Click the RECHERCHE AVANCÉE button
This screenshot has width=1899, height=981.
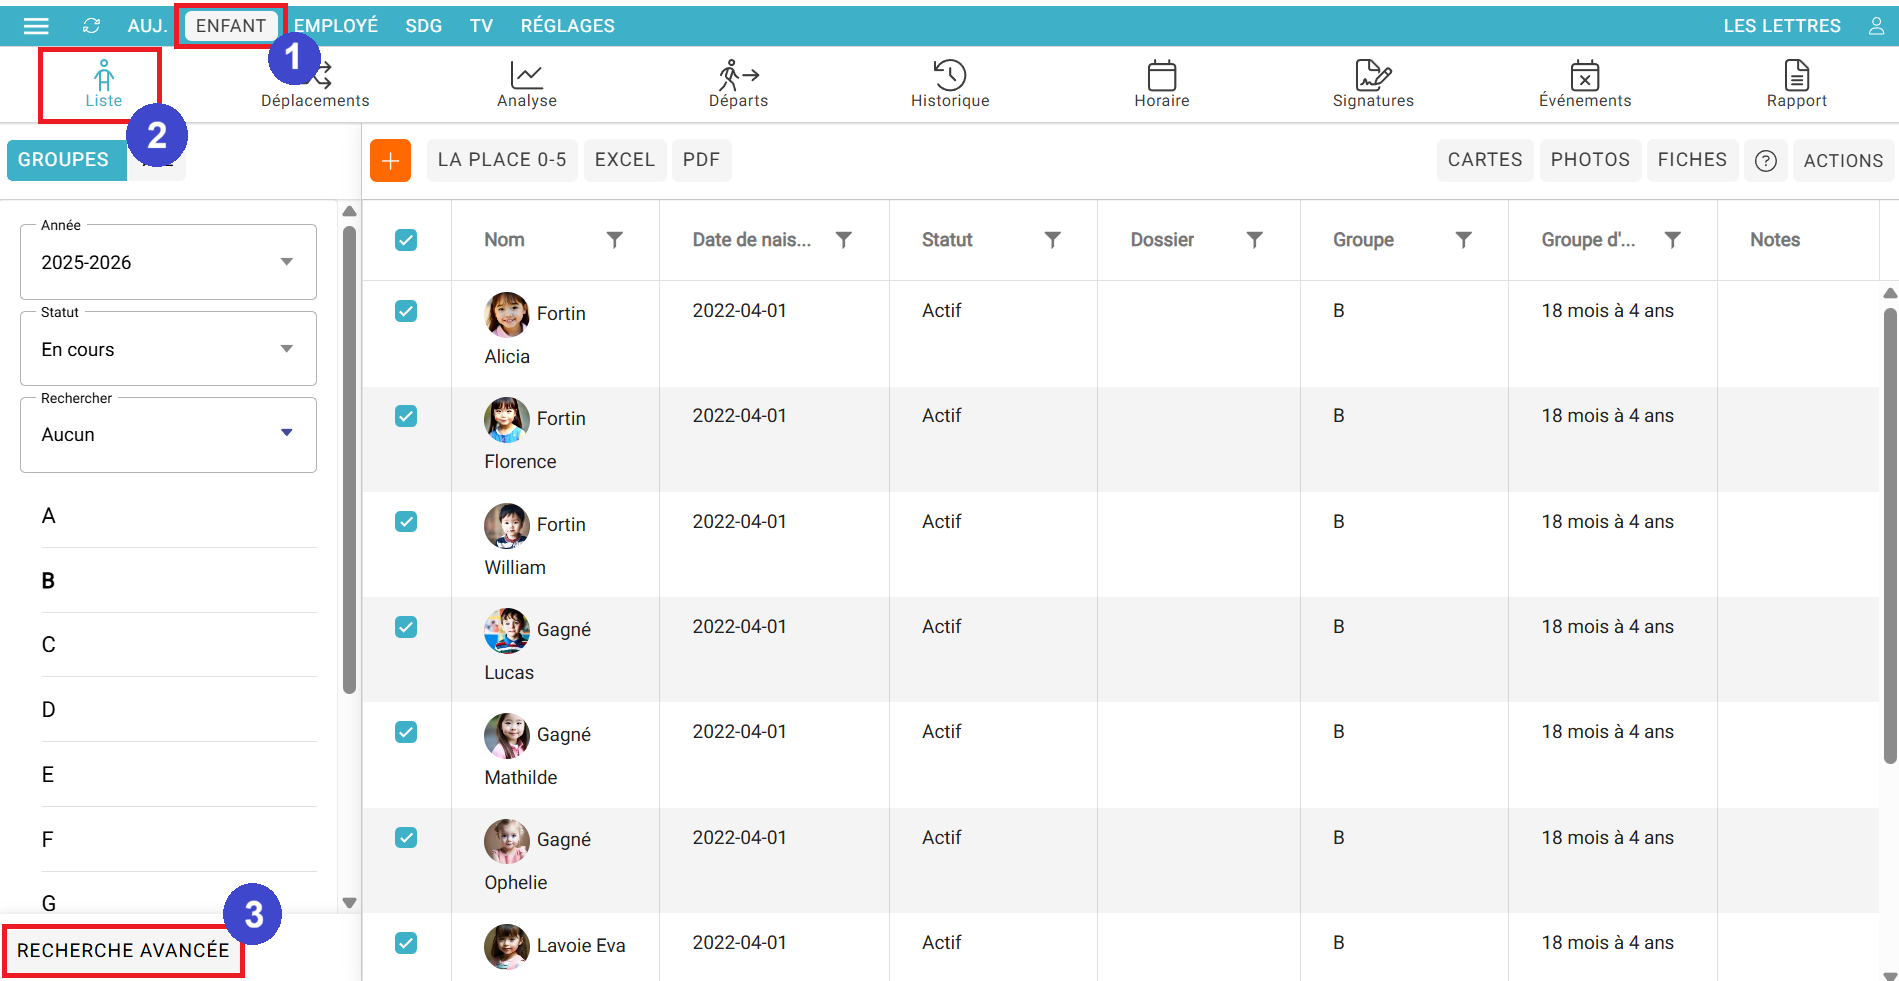click(x=123, y=950)
